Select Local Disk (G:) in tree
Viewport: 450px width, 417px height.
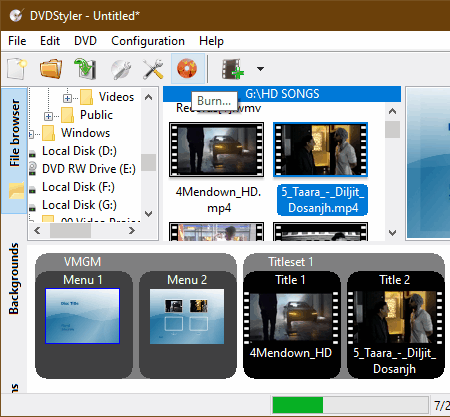[79, 205]
